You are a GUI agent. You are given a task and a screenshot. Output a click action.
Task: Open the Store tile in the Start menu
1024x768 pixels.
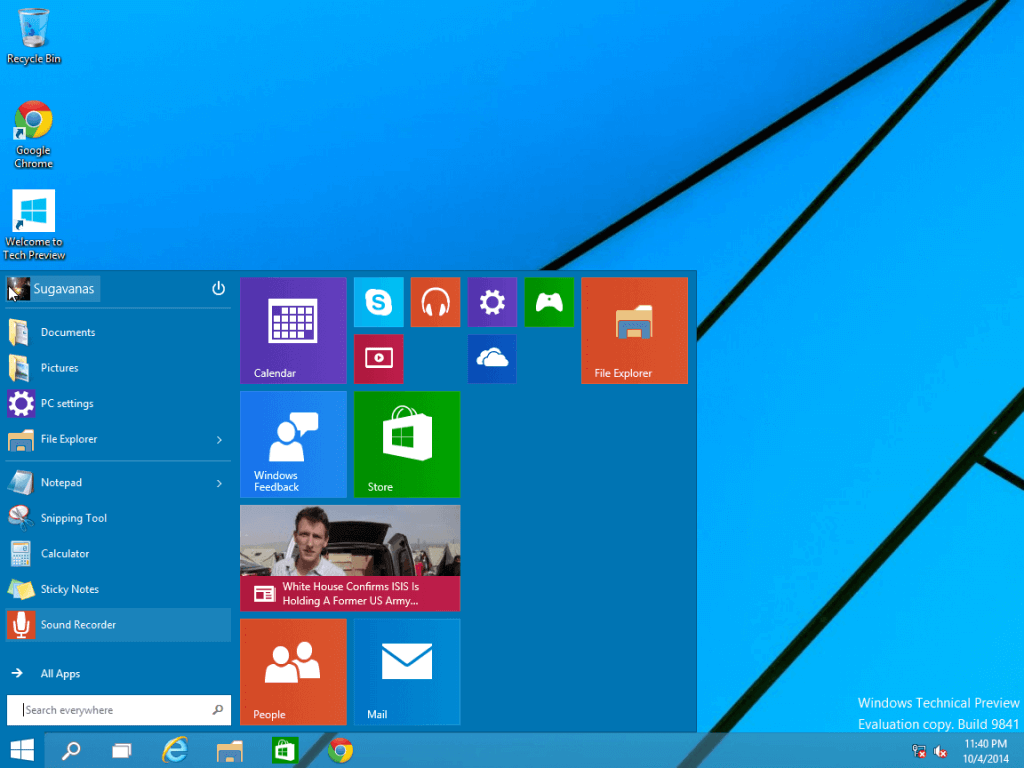pyautogui.click(x=407, y=444)
